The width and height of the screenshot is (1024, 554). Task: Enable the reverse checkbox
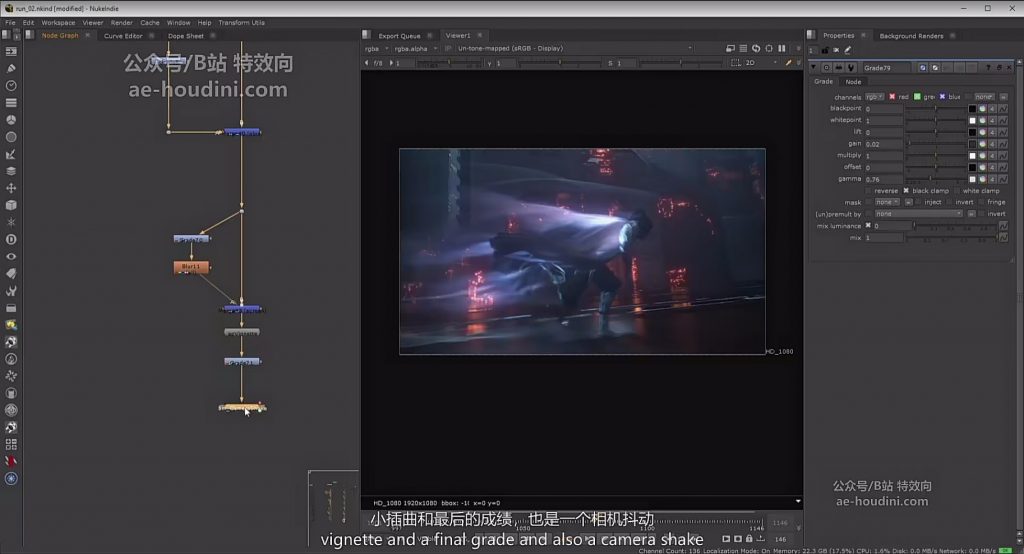[x=868, y=191]
